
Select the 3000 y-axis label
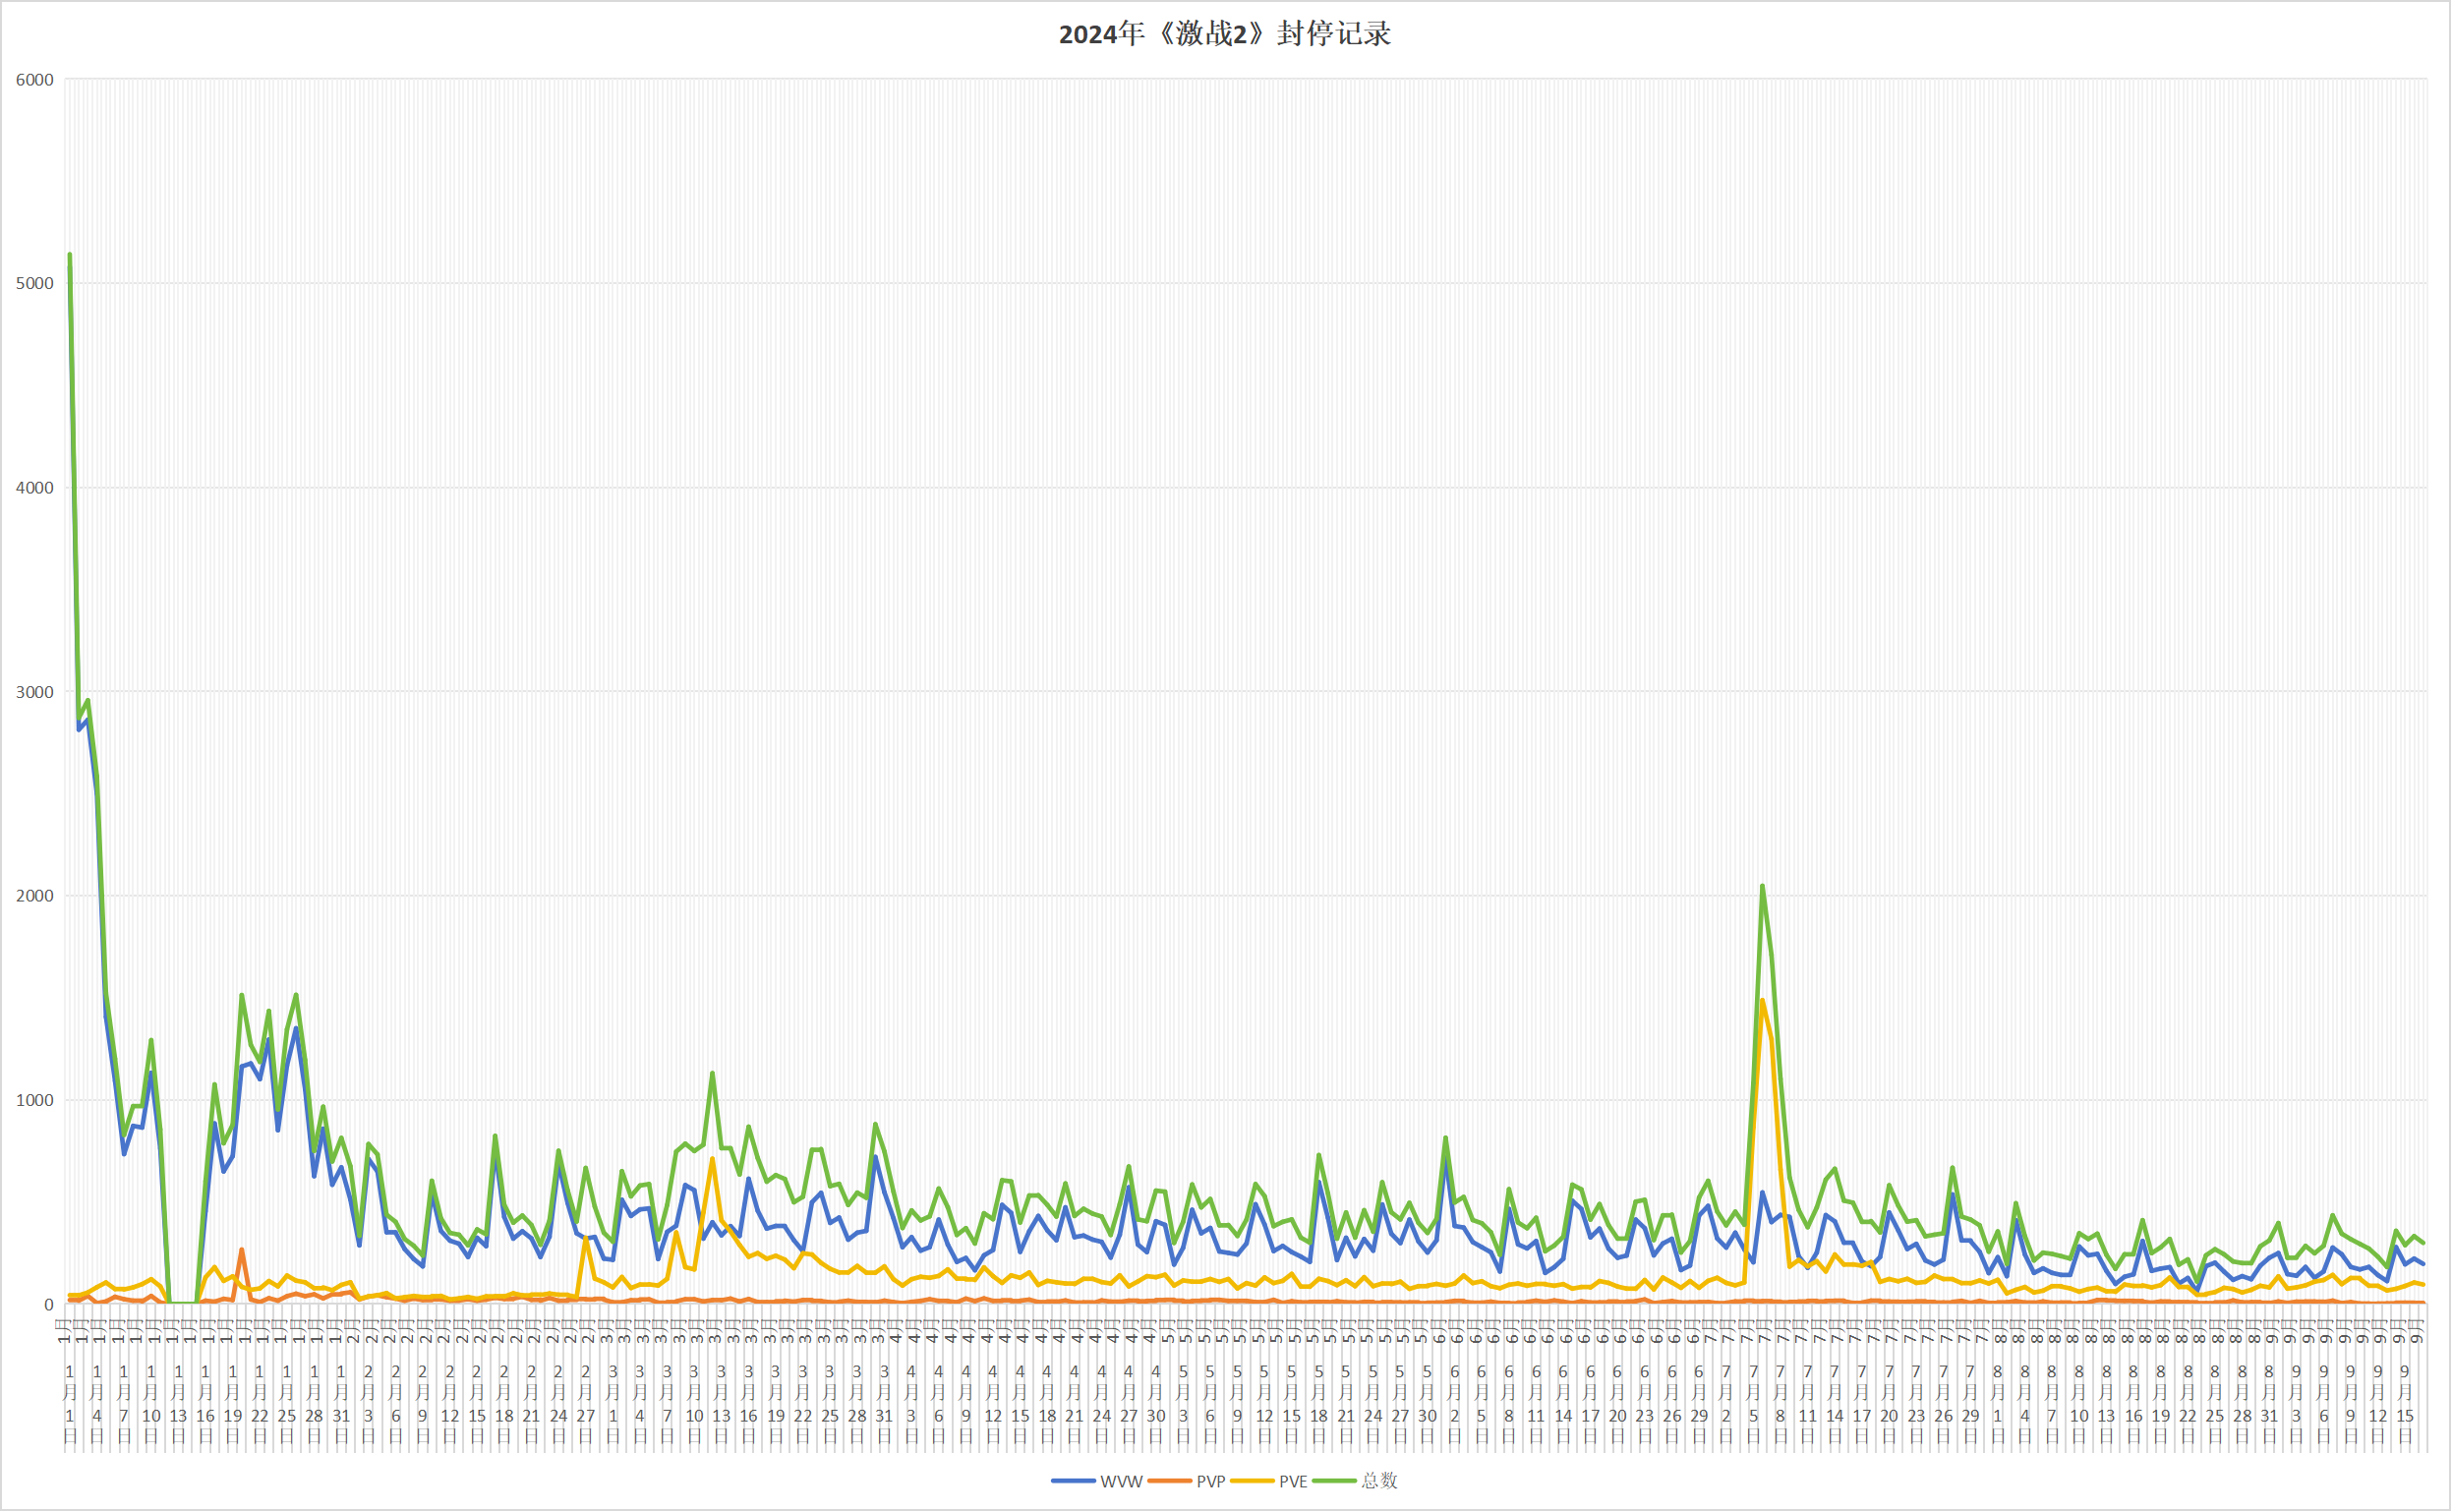click(x=34, y=692)
